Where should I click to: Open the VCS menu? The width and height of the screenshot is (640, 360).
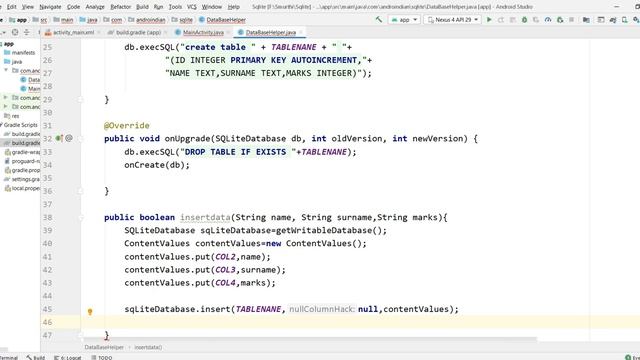192,7
